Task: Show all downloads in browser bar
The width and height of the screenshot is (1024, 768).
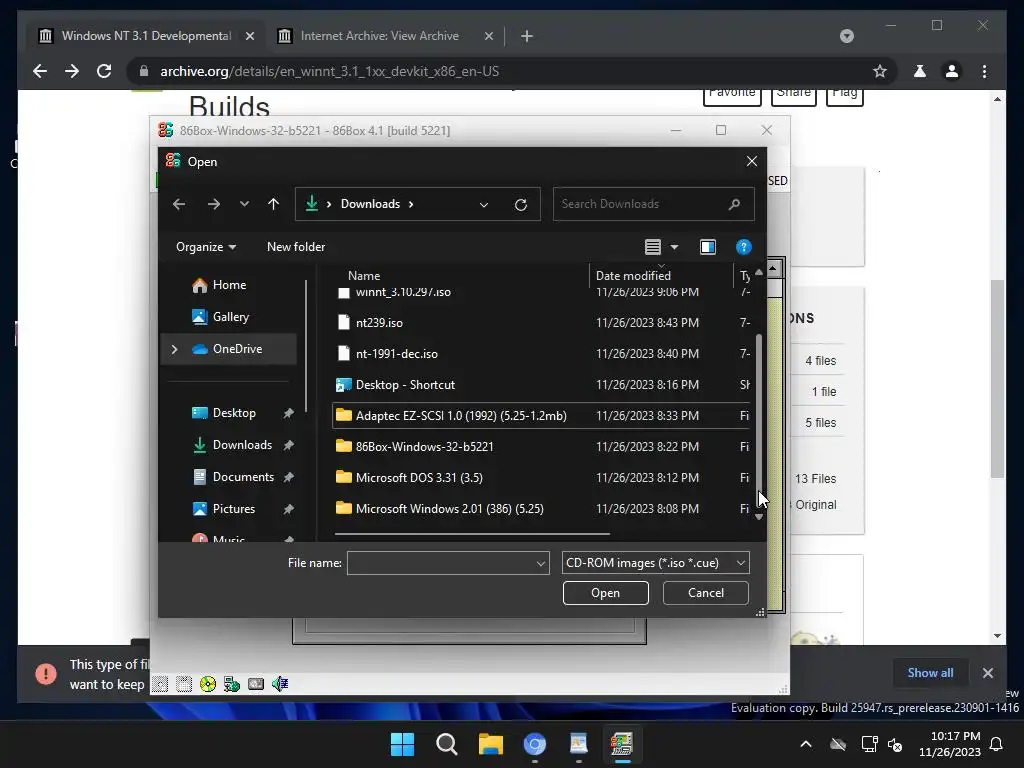Action: 930,673
